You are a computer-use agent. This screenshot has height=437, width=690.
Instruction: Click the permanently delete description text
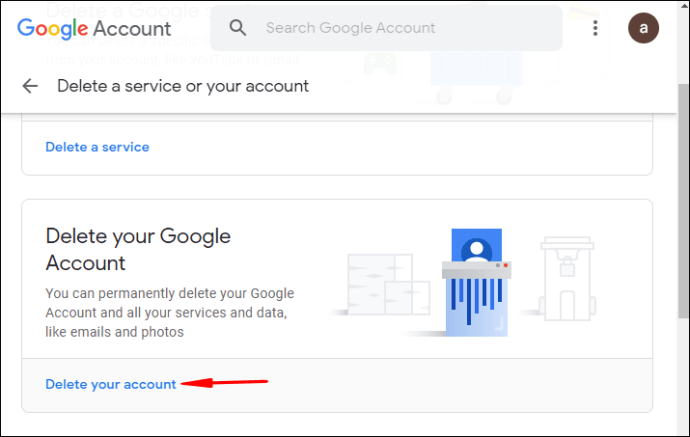pyautogui.click(x=169, y=312)
